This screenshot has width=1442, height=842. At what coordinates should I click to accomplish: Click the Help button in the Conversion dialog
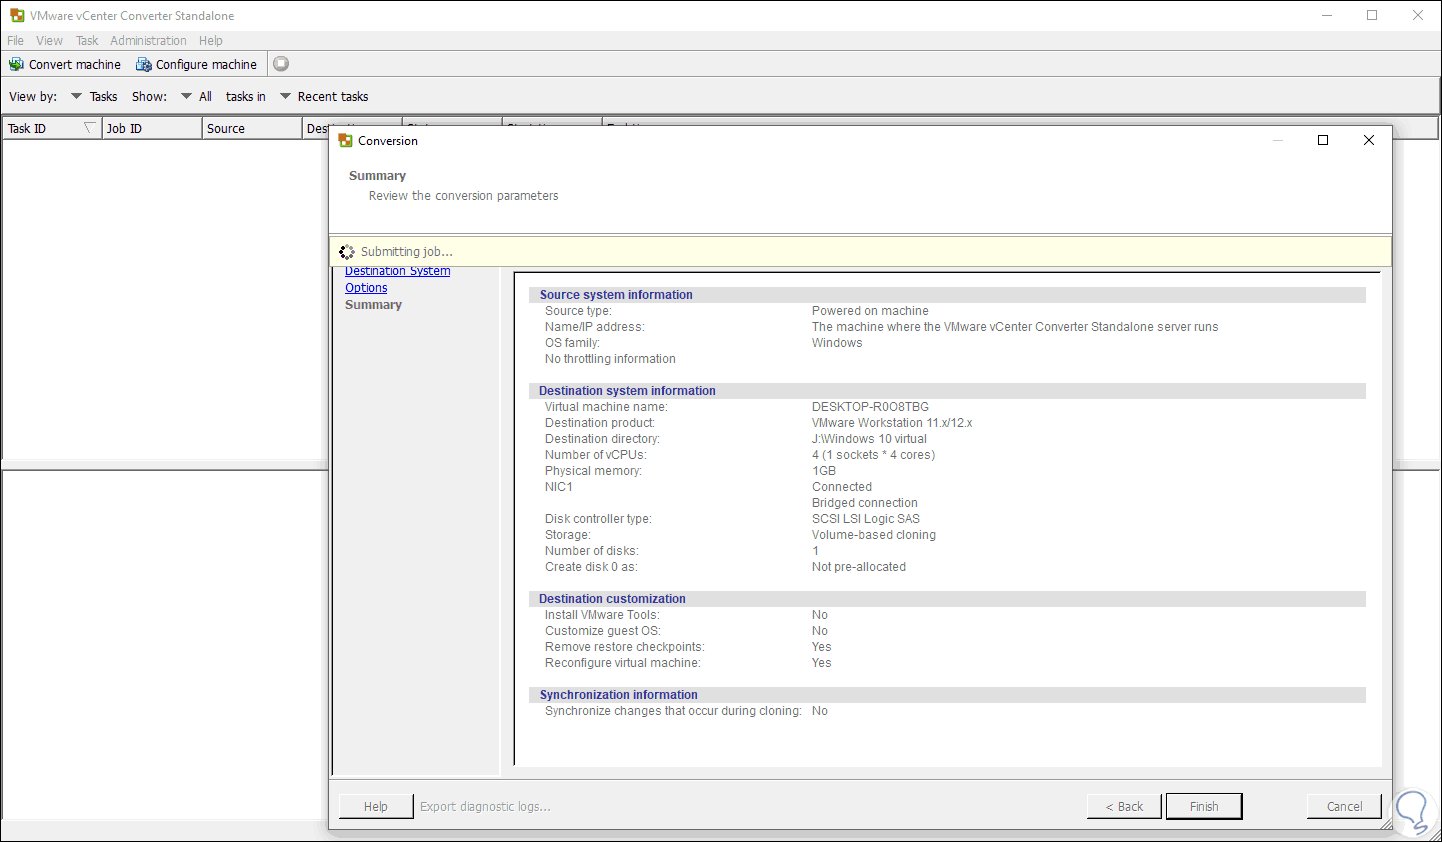pos(376,807)
